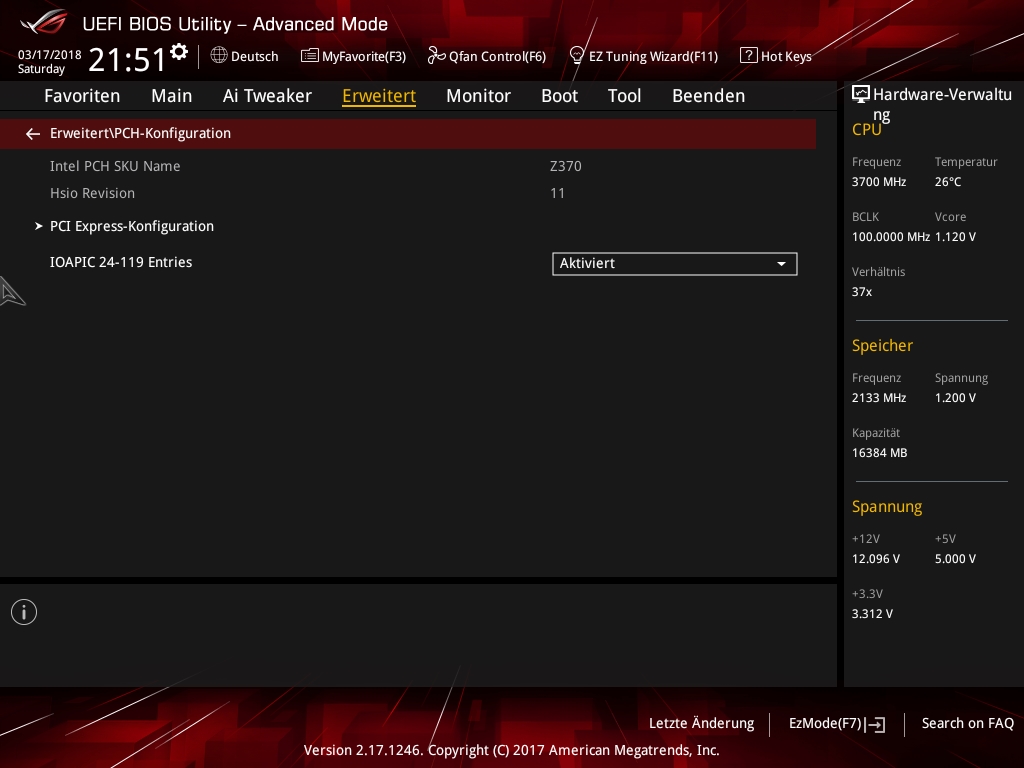Open the IOAPIC 24-119 Entries dropdown
This screenshot has height=768, width=1024.
coord(675,264)
